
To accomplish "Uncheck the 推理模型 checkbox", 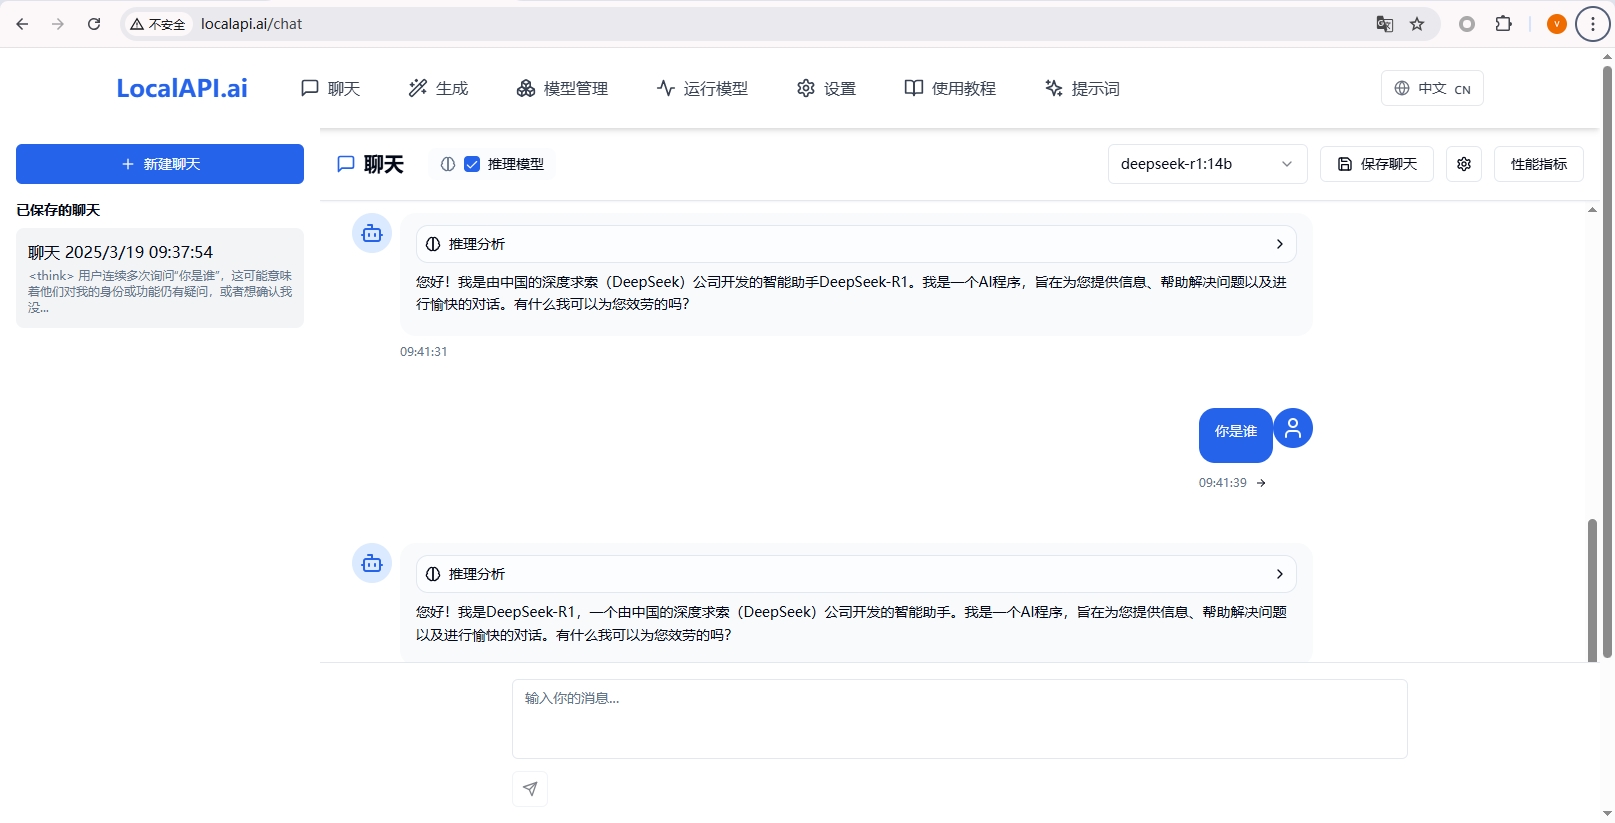I will click(472, 164).
